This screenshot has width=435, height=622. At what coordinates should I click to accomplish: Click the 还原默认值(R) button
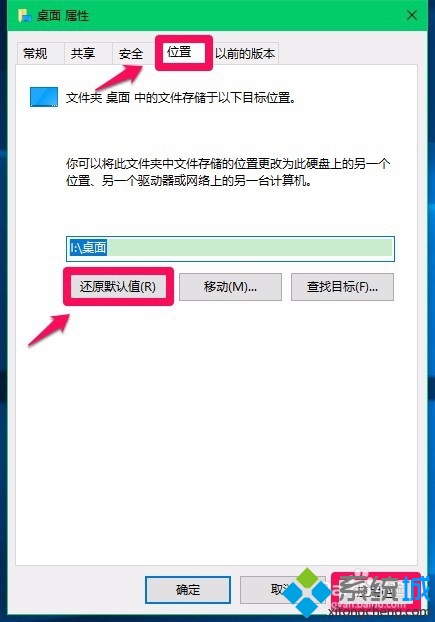(x=118, y=286)
